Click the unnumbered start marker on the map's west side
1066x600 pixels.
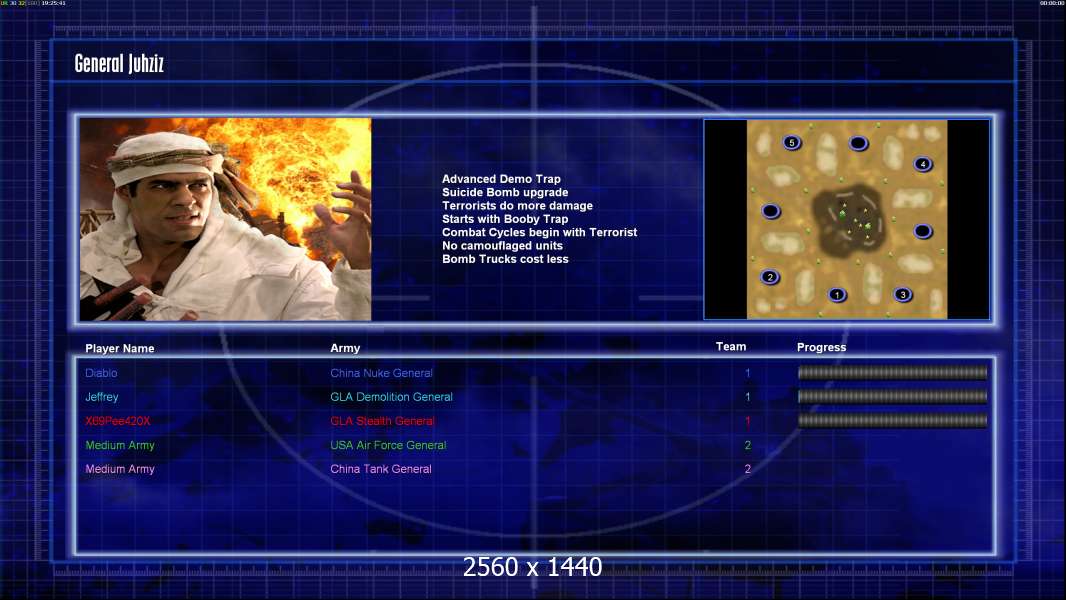pos(770,211)
